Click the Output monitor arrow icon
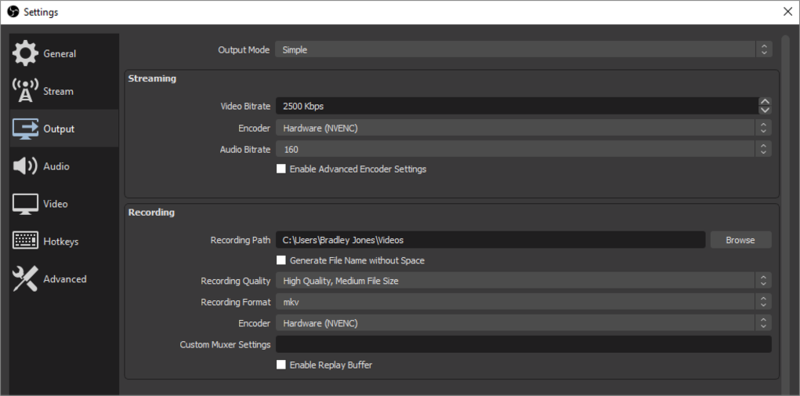This screenshot has width=800, height=396. click(x=25, y=129)
